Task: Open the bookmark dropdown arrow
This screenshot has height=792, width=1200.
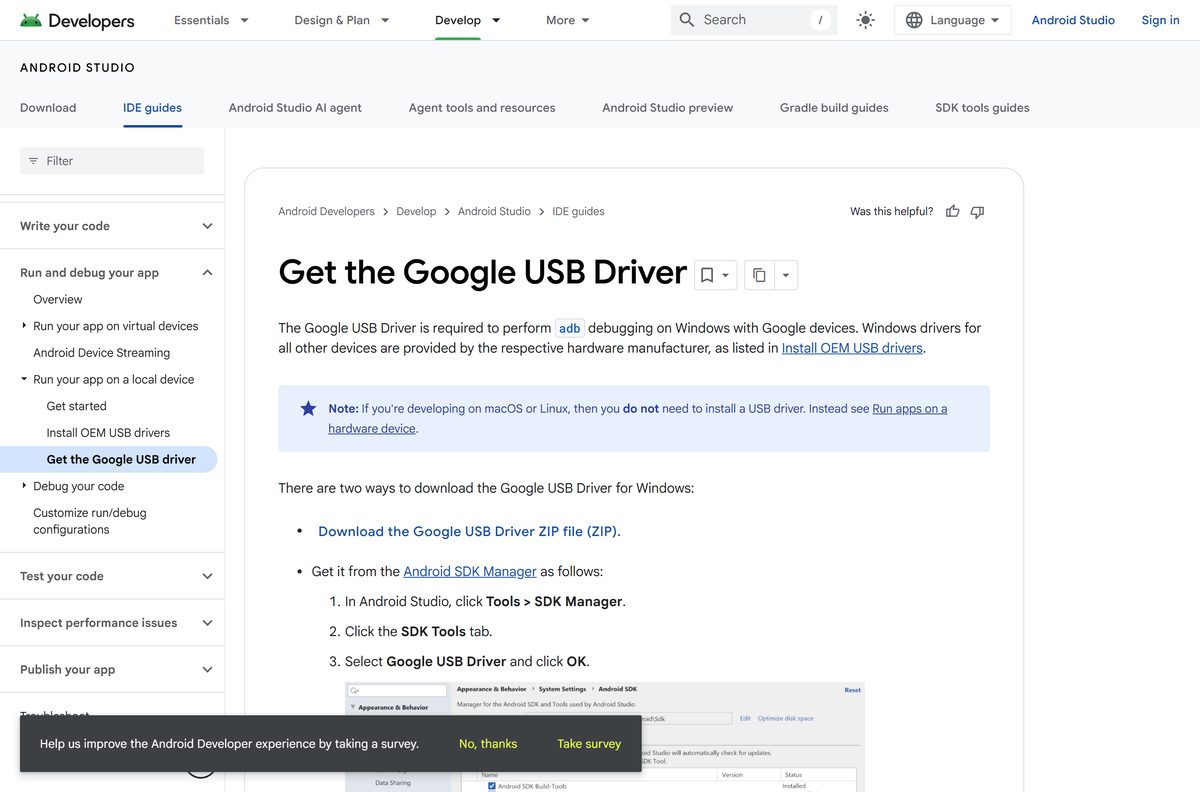Action: pos(726,275)
